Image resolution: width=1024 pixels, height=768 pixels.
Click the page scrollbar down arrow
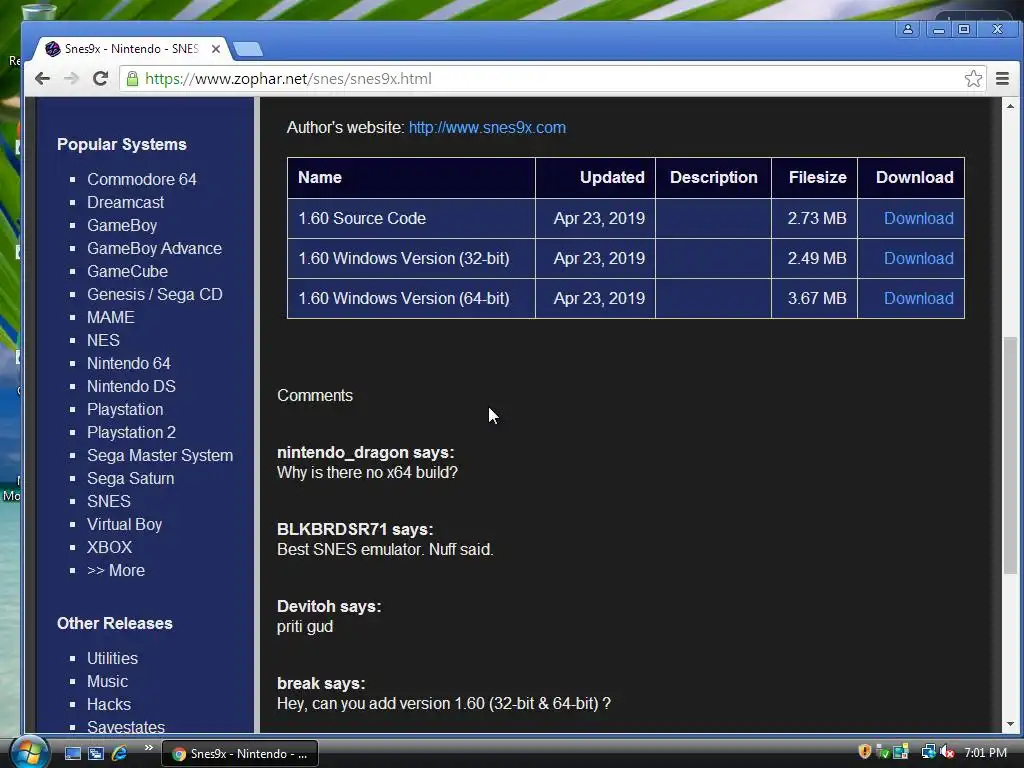point(1010,724)
